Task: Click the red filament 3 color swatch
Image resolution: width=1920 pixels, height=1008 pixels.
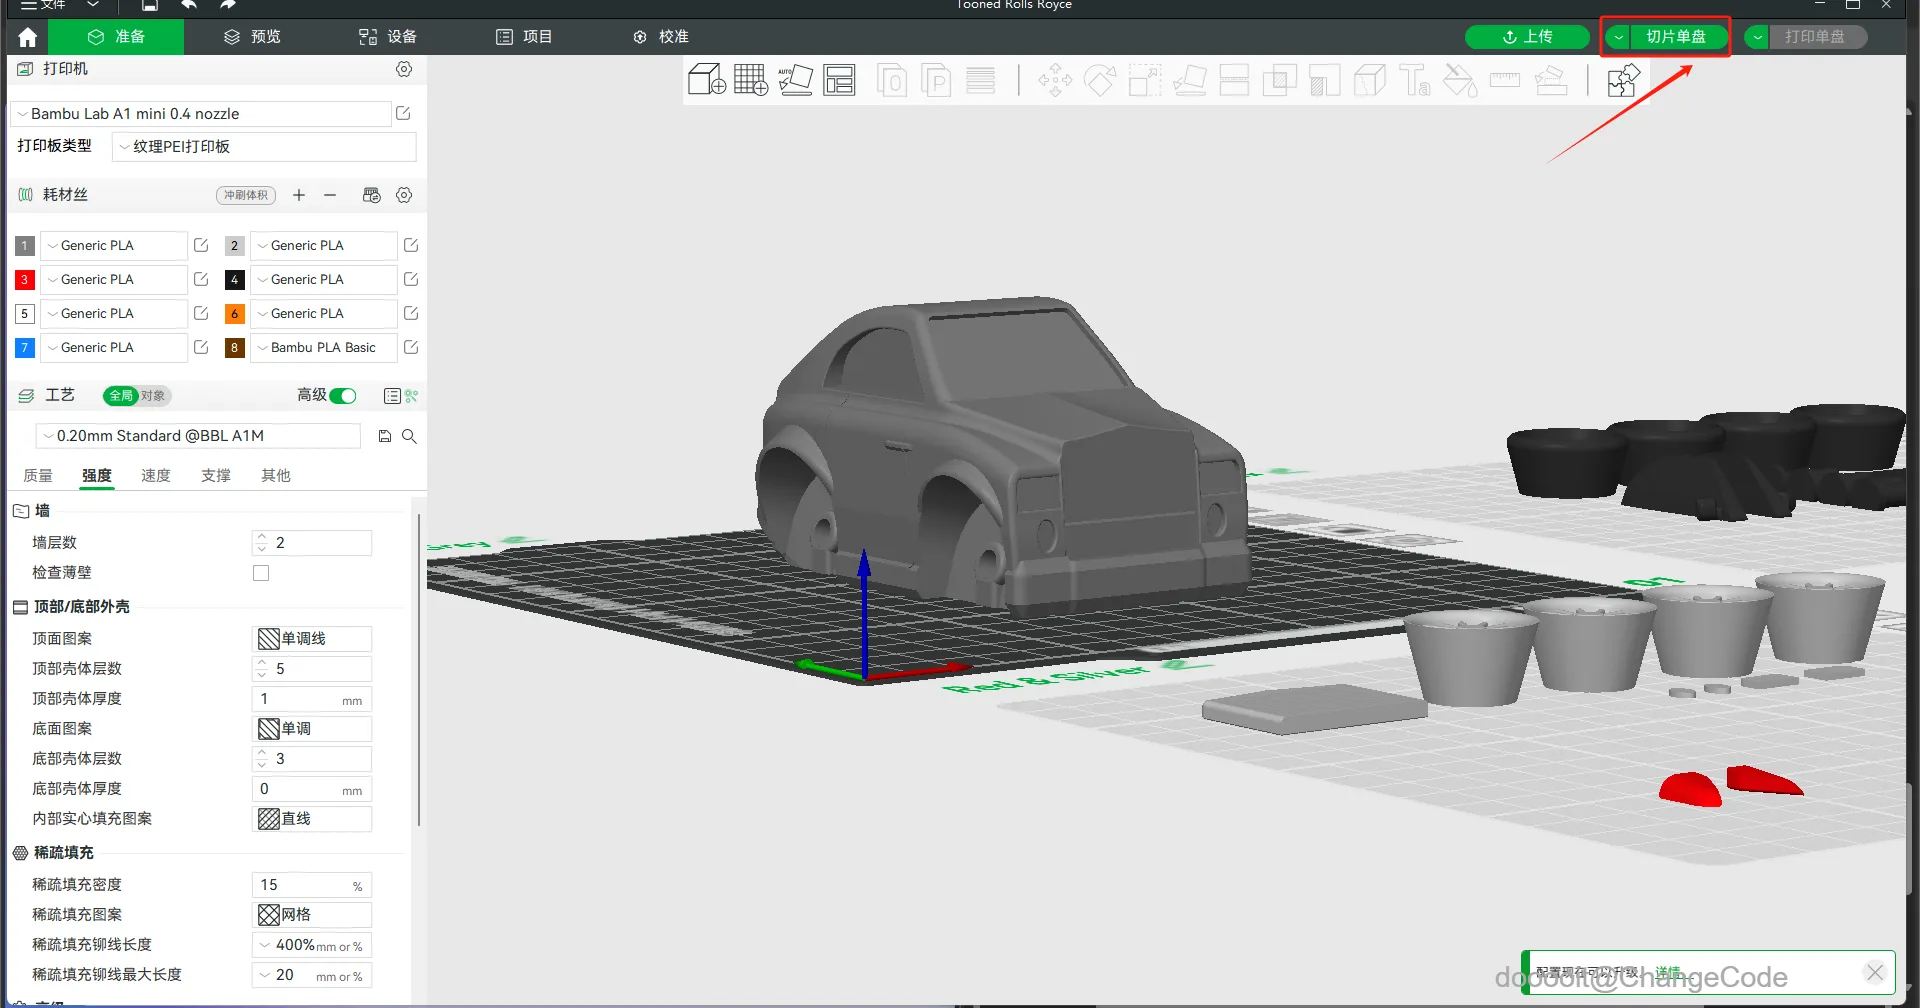Action: coord(25,280)
